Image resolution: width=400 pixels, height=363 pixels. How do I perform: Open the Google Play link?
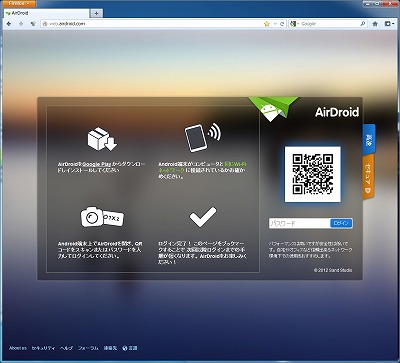tap(97, 164)
